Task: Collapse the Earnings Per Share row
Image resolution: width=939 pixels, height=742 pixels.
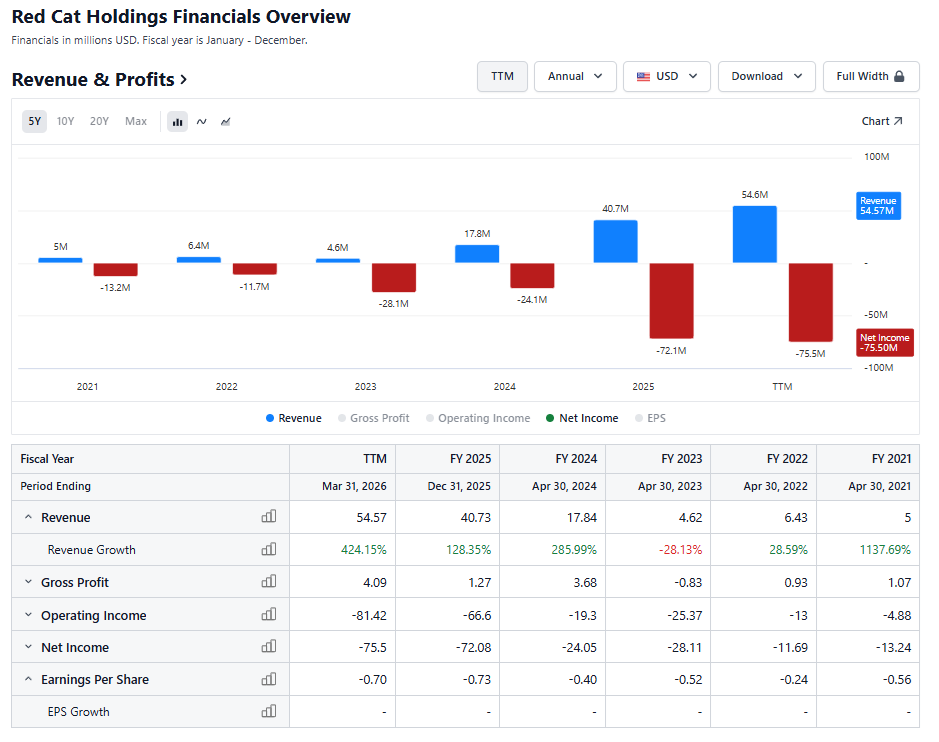Action: 28,679
